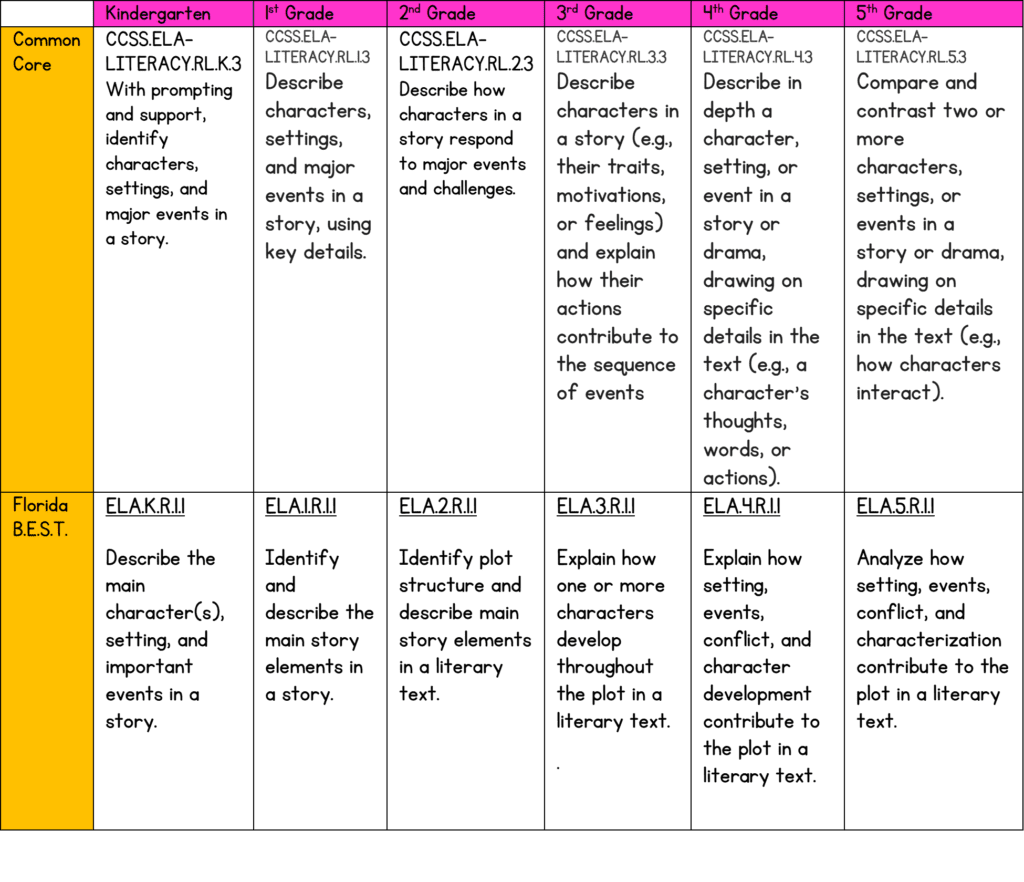Open the ELA.K.R.1.1 underlined standard code
This screenshot has height=882, width=1024.
[145, 506]
